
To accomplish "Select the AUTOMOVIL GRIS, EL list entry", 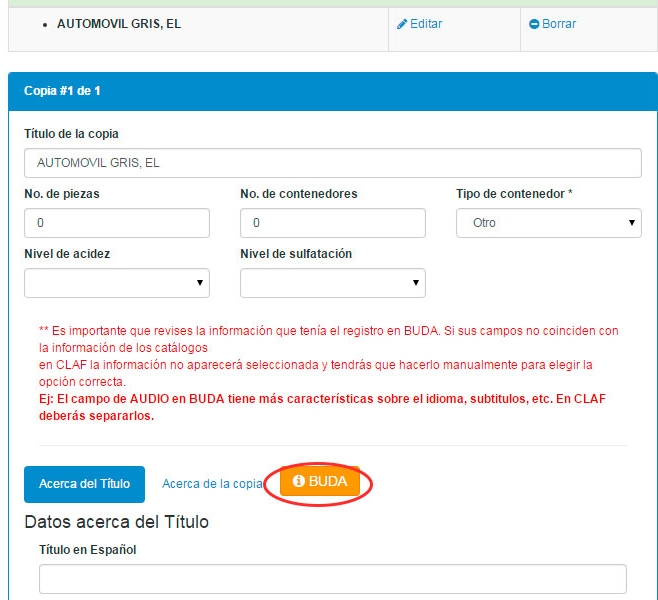I will [x=119, y=23].
